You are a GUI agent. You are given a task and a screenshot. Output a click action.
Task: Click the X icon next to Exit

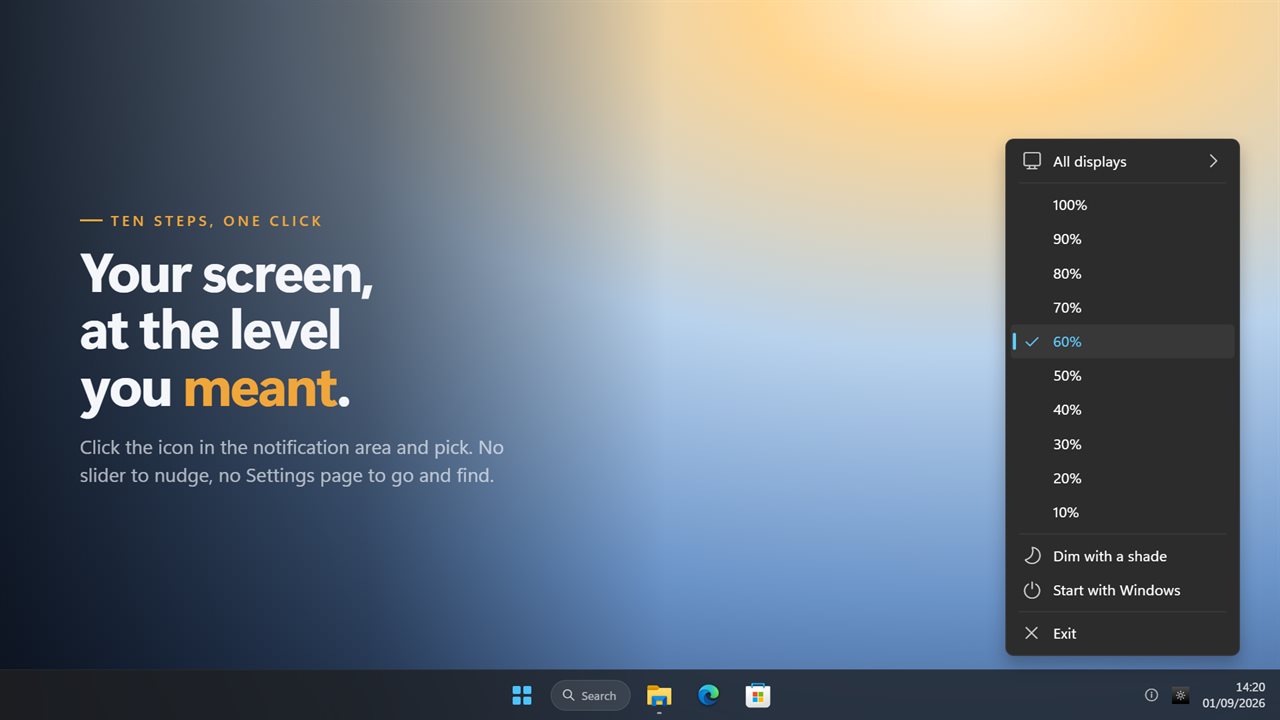[1032, 633]
